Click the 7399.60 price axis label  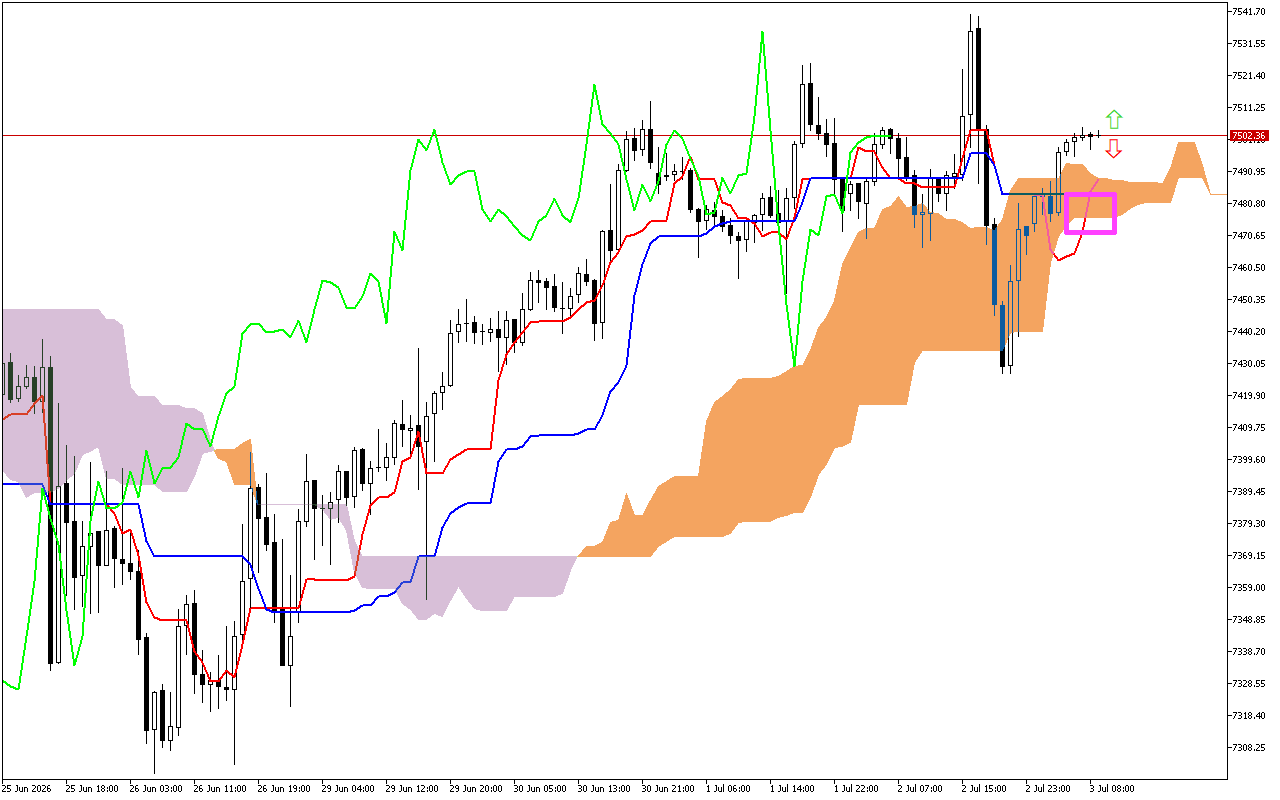tap(1249, 460)
